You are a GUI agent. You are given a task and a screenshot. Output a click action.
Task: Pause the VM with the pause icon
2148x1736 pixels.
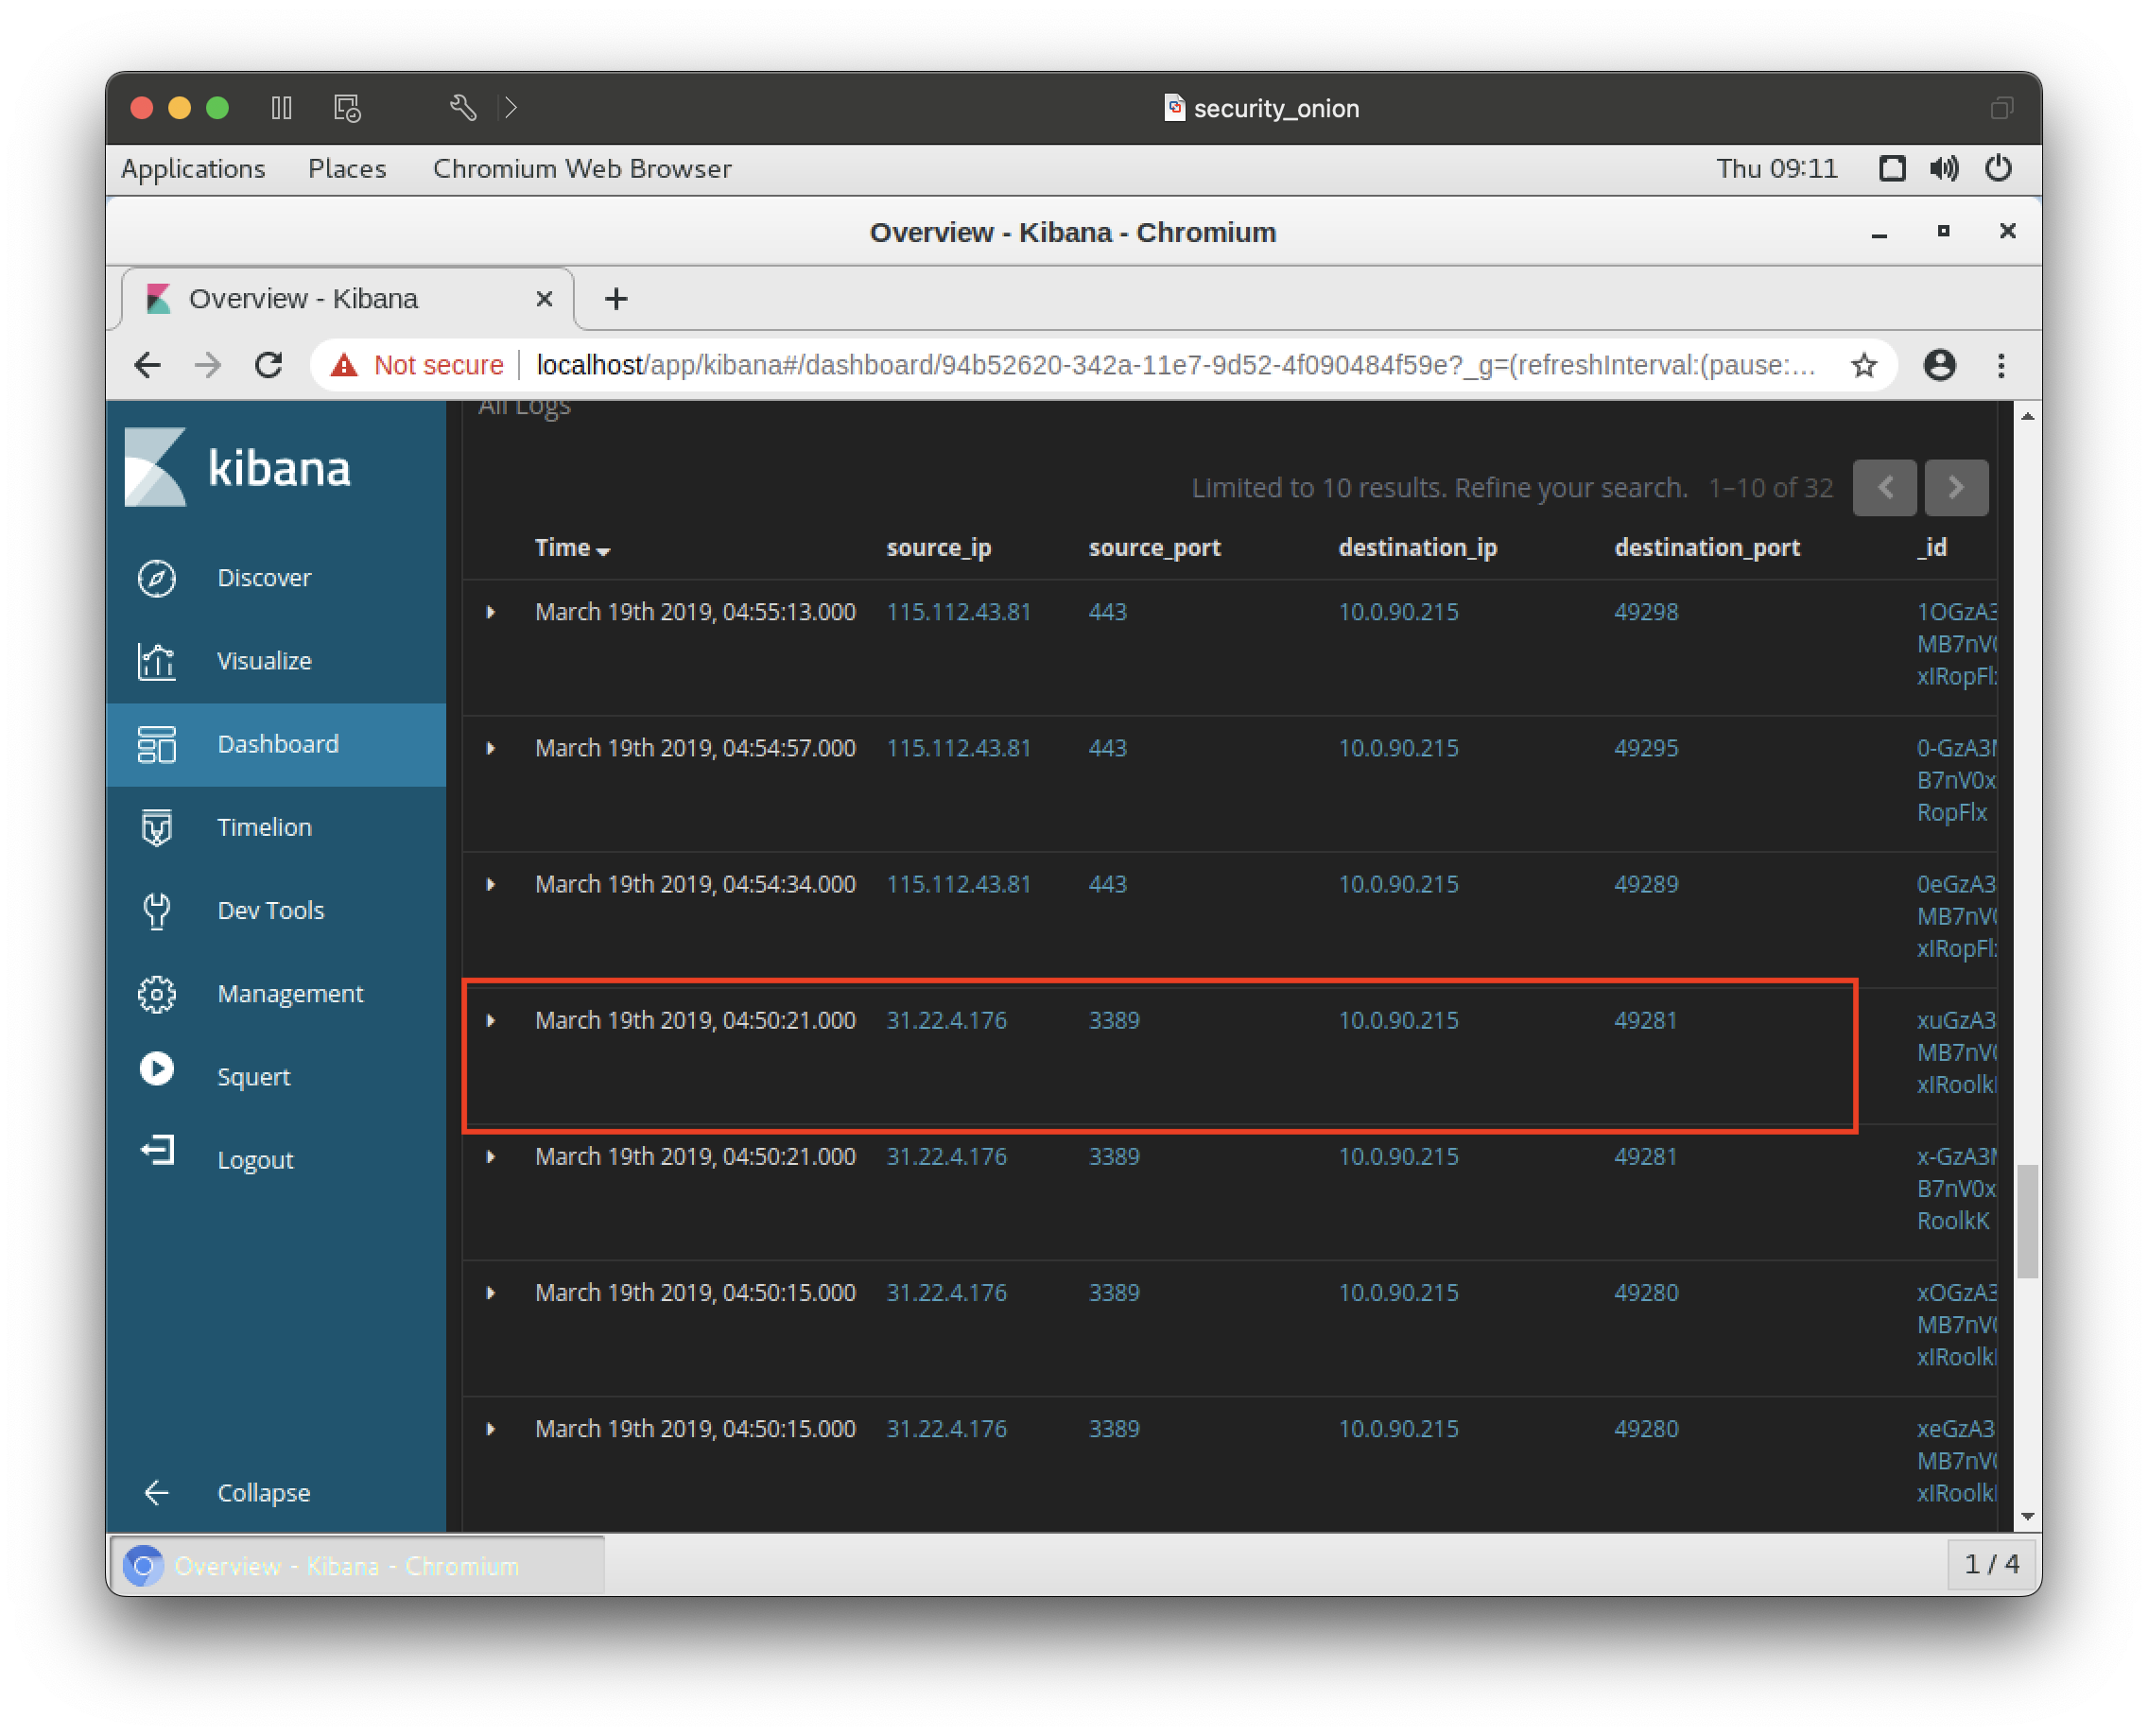click(282, 107)
